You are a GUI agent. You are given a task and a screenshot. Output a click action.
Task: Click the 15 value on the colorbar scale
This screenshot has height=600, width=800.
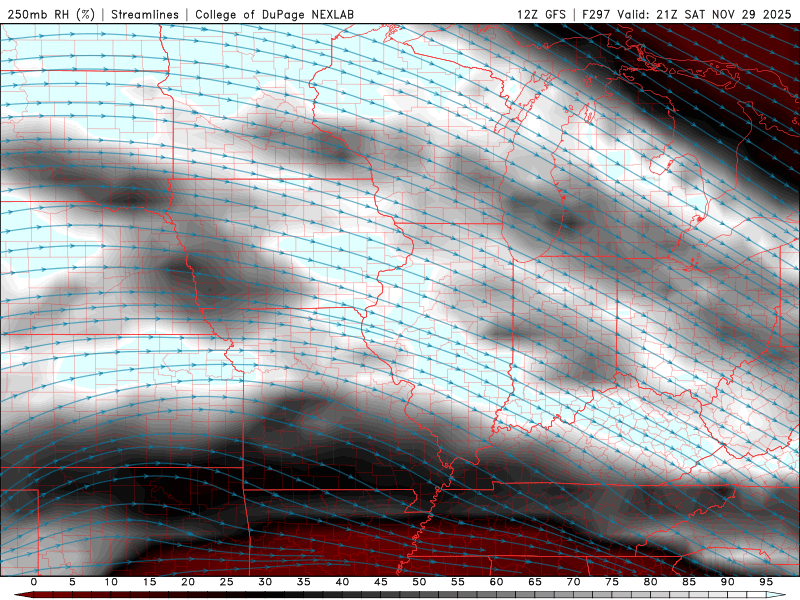149,582
